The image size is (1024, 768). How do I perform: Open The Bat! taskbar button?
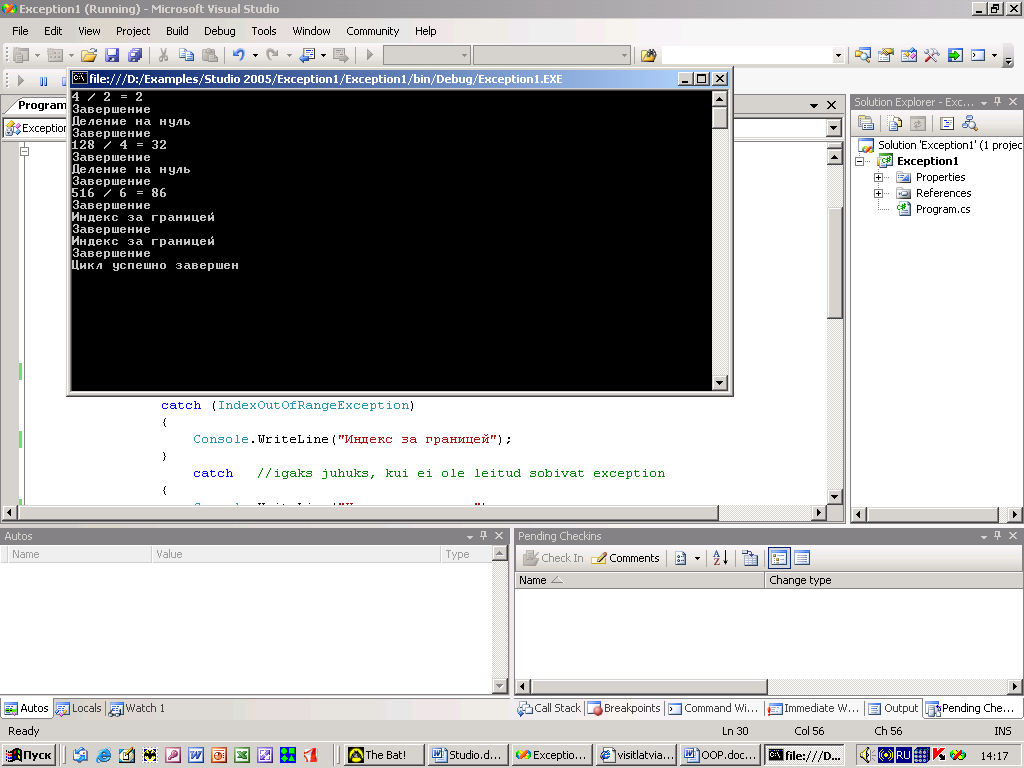[385, 755]
